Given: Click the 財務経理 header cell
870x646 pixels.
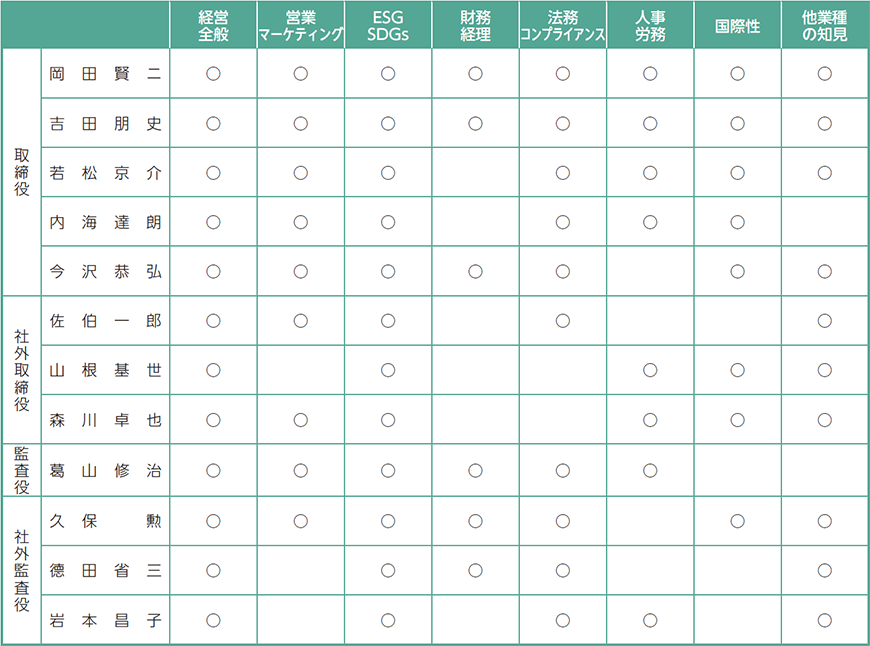Looking at the screenshot, I should coord(475,26).
